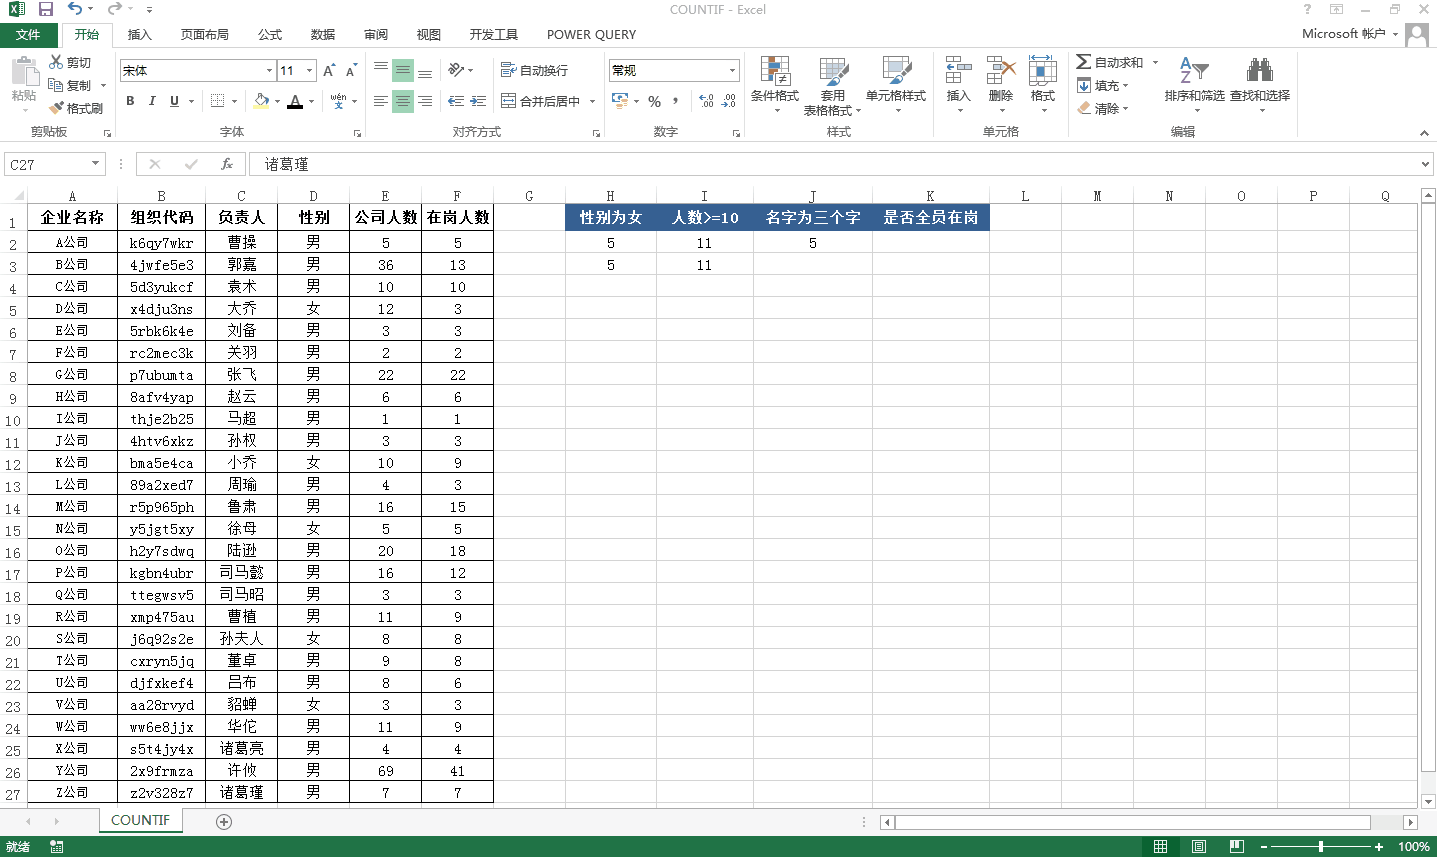Toggle align text left
This screenshot has width=1437, height=857.
[x=381, y=101]
